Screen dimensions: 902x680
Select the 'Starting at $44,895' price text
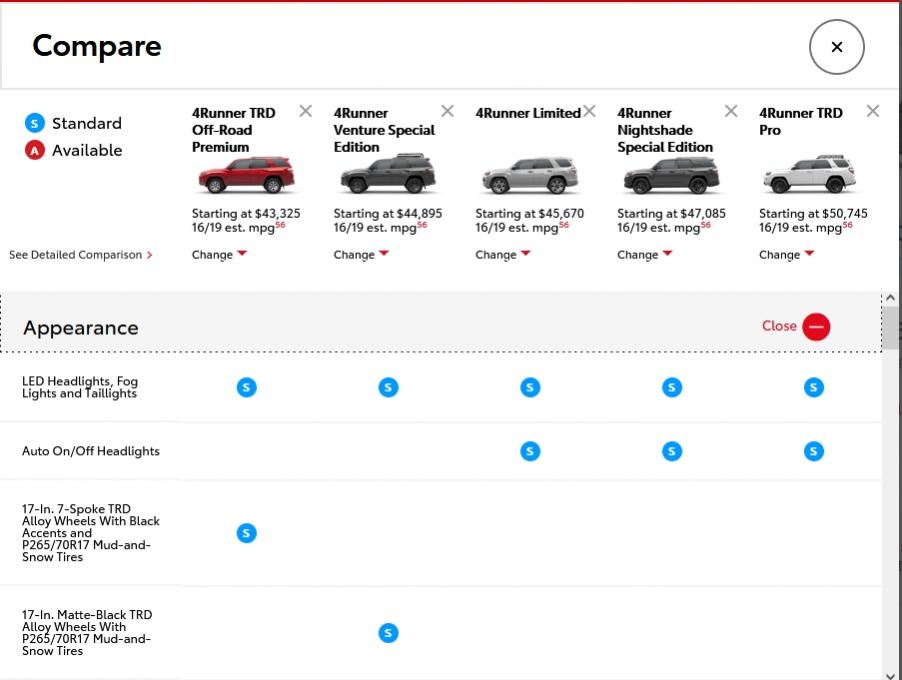point(388,213)
